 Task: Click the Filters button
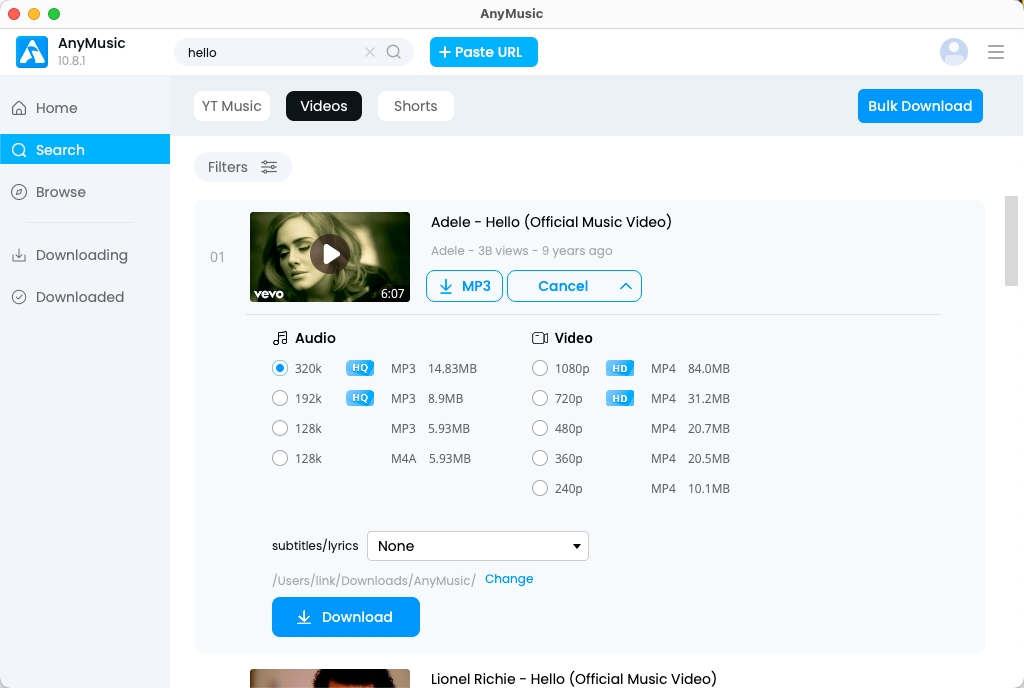242,167
